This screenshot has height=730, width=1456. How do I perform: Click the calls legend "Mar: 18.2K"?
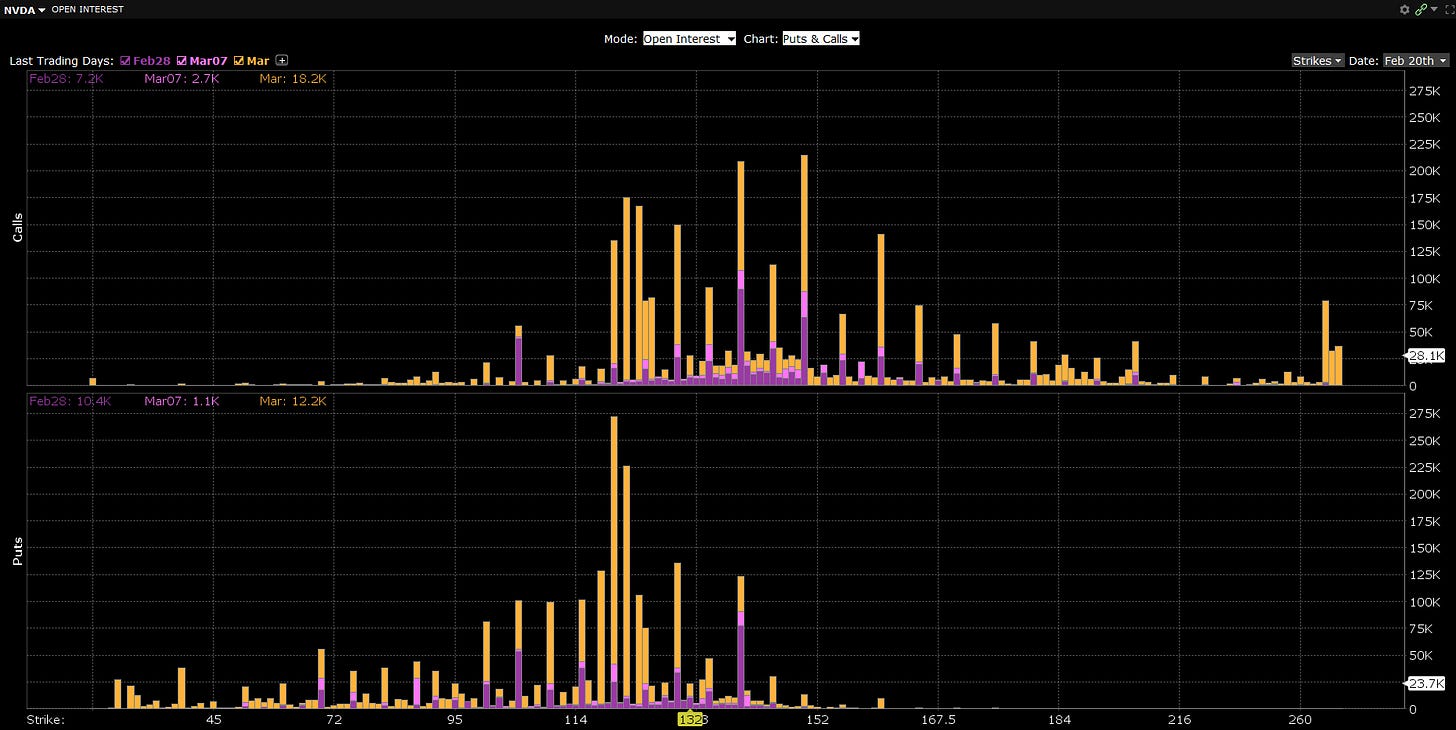(x=292, y=78)
